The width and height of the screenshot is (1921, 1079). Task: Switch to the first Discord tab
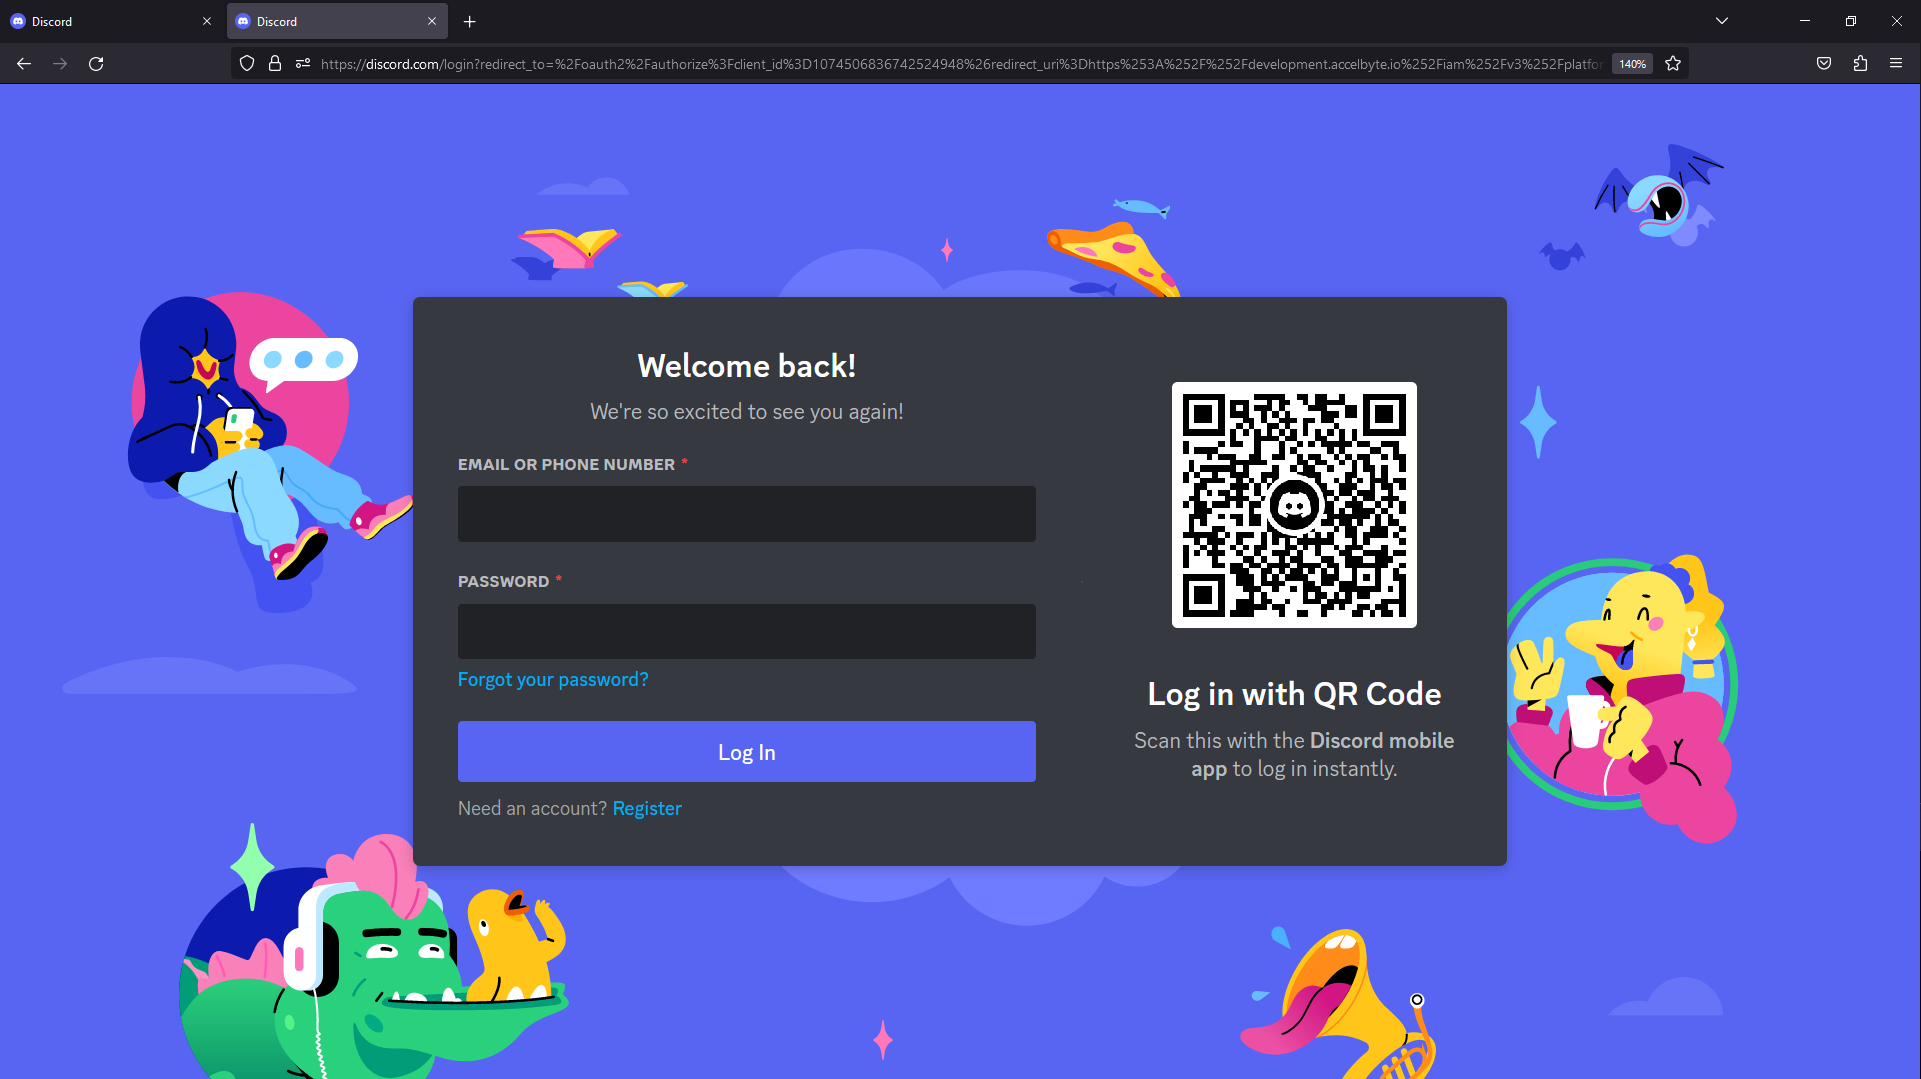click(110, 21)
